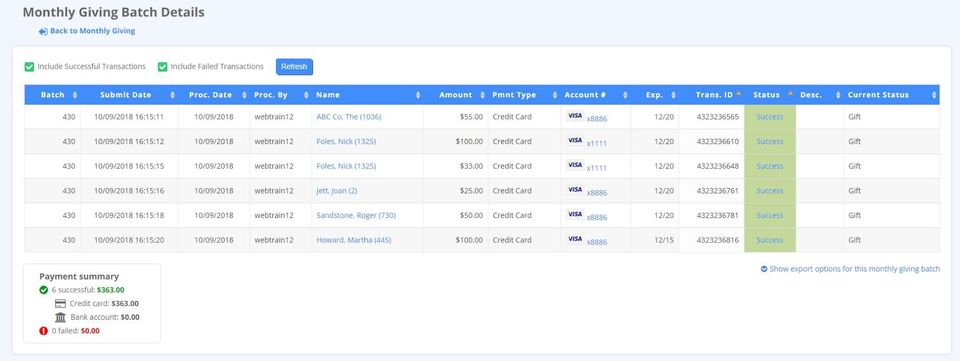
Task: Click red alert icon beside 0 failed
Action: coord(43,330)
